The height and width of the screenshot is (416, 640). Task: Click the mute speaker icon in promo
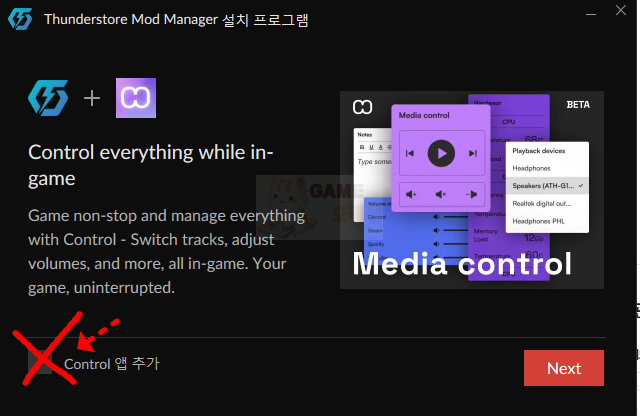(441, 194)
